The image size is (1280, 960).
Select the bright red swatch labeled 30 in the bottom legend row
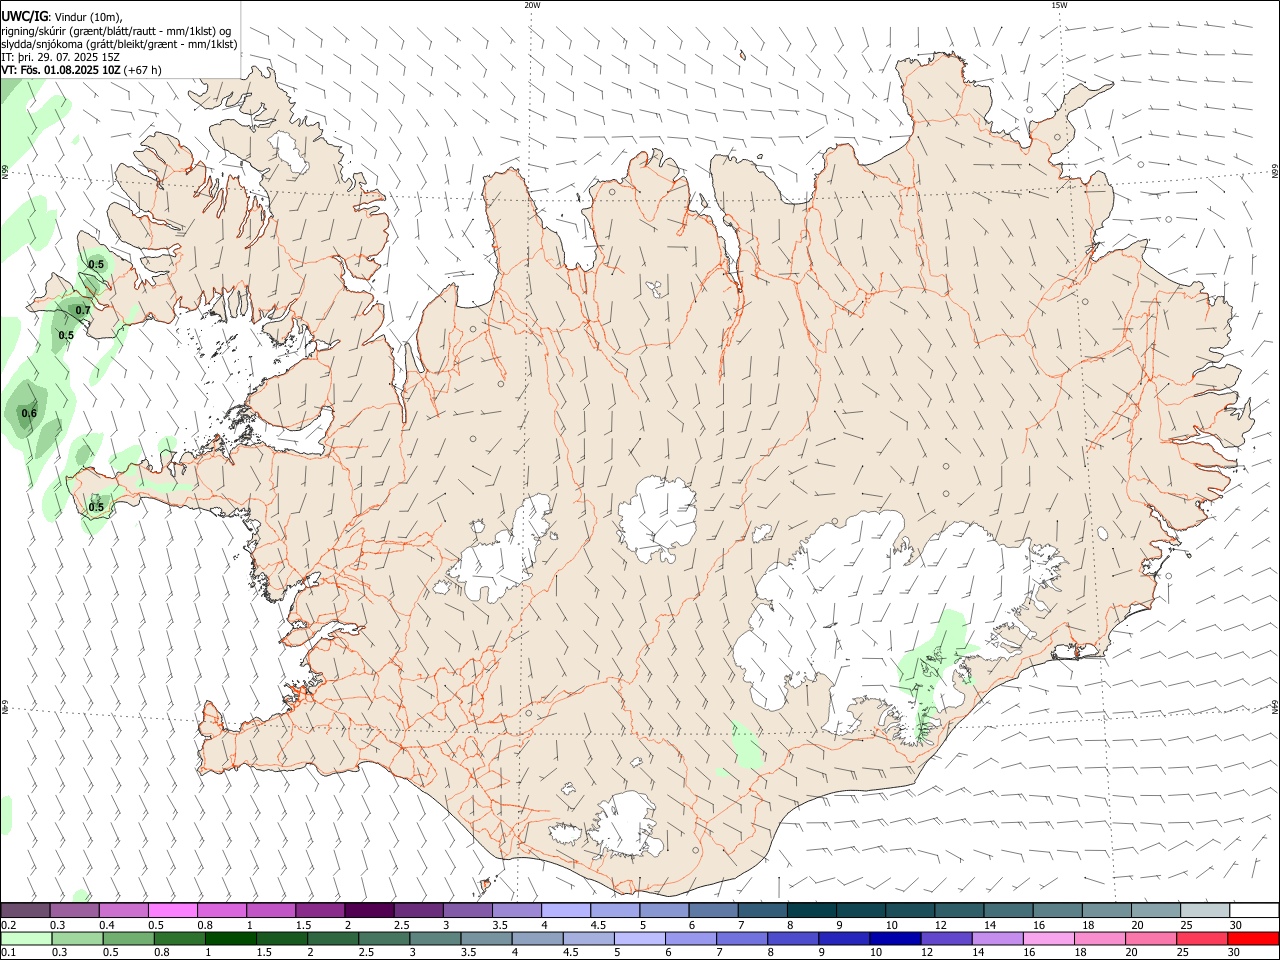[1253, 938]
